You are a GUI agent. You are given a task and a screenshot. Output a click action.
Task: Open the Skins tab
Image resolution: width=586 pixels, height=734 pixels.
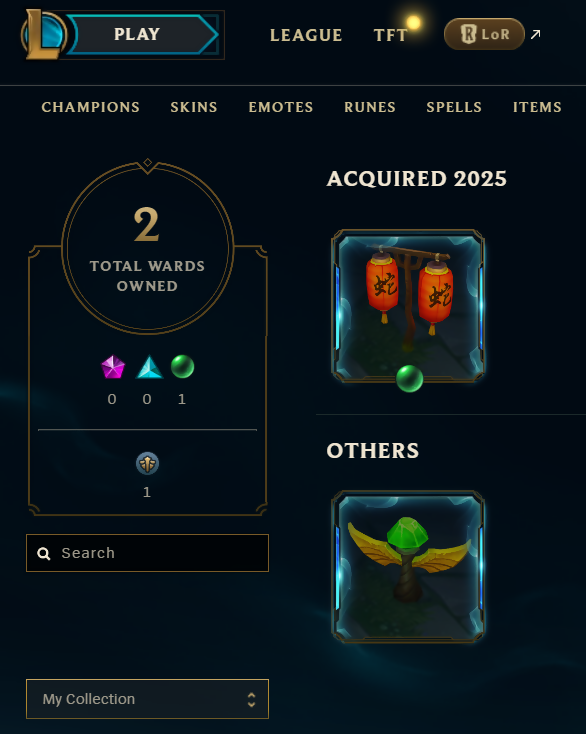(194, 107)
